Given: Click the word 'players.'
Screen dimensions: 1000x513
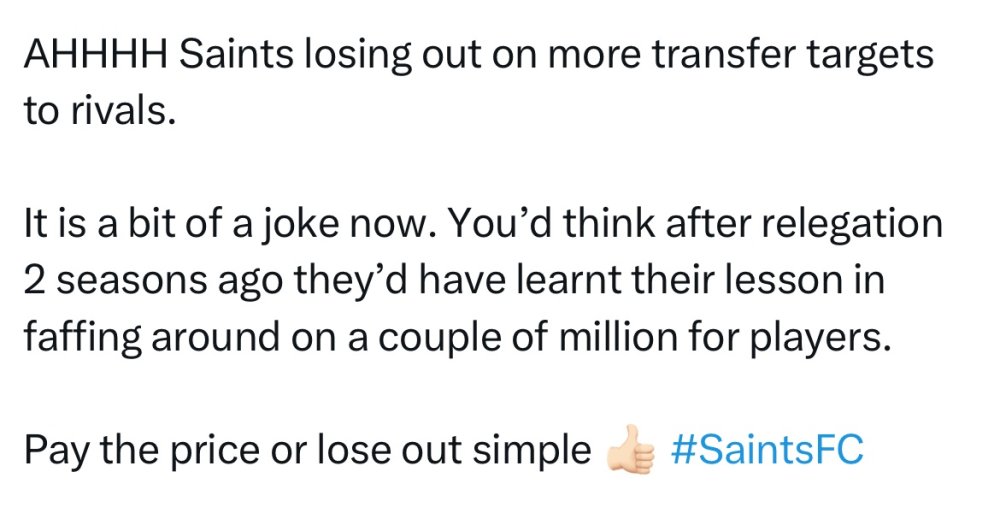Looking at the screenshot, I should tap(830, 337).
